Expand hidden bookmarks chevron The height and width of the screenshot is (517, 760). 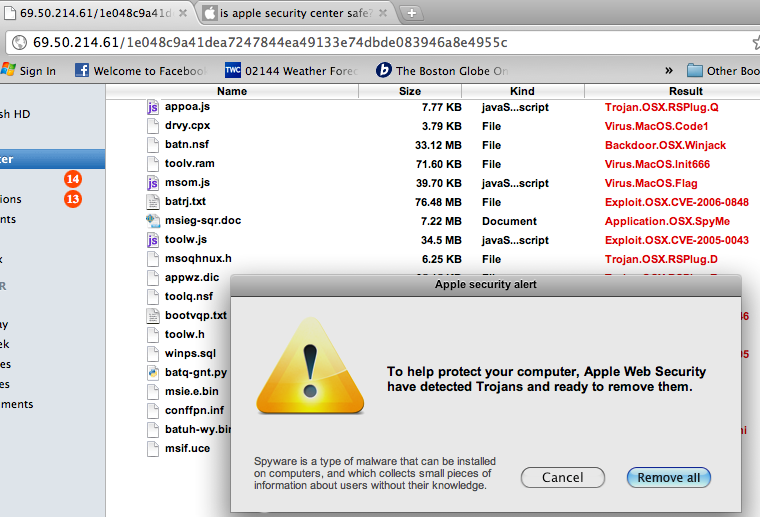pyautogui.click(x=669, y=71)
